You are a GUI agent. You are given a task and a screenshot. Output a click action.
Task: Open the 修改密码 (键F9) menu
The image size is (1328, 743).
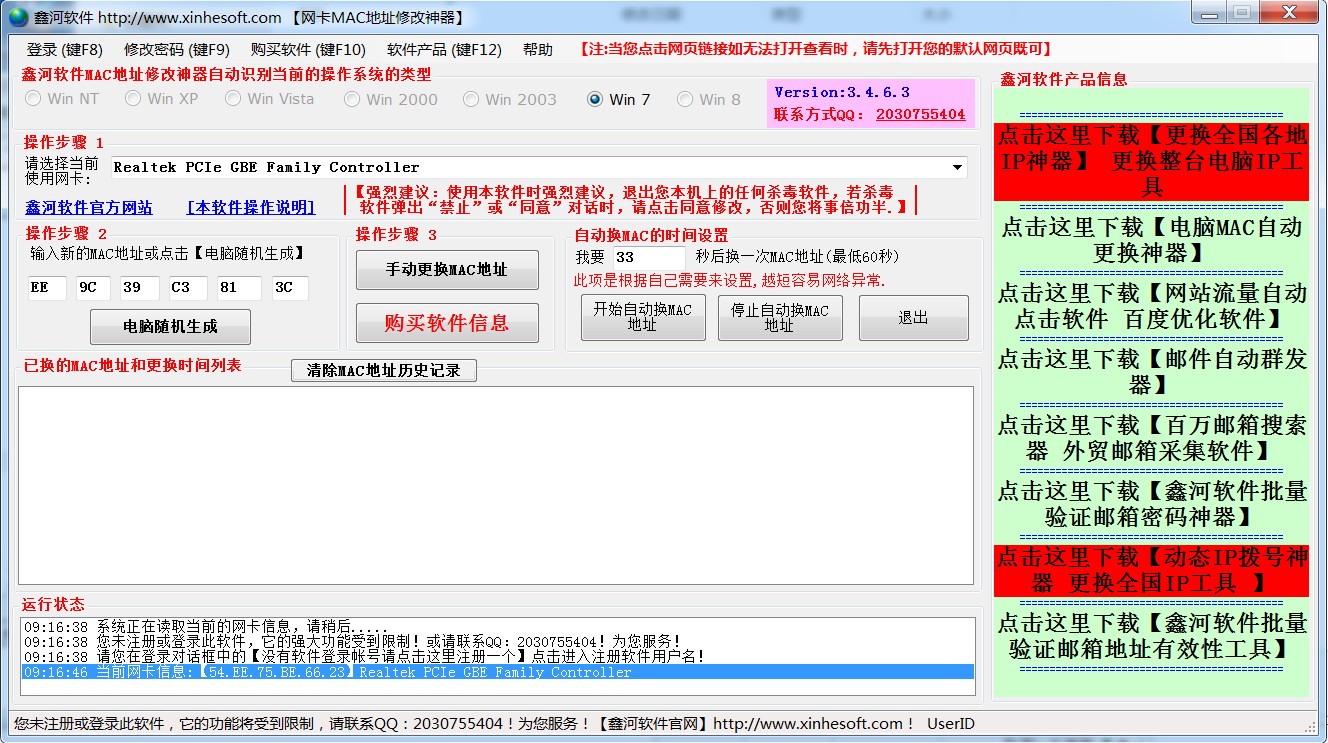click(176, 49)
